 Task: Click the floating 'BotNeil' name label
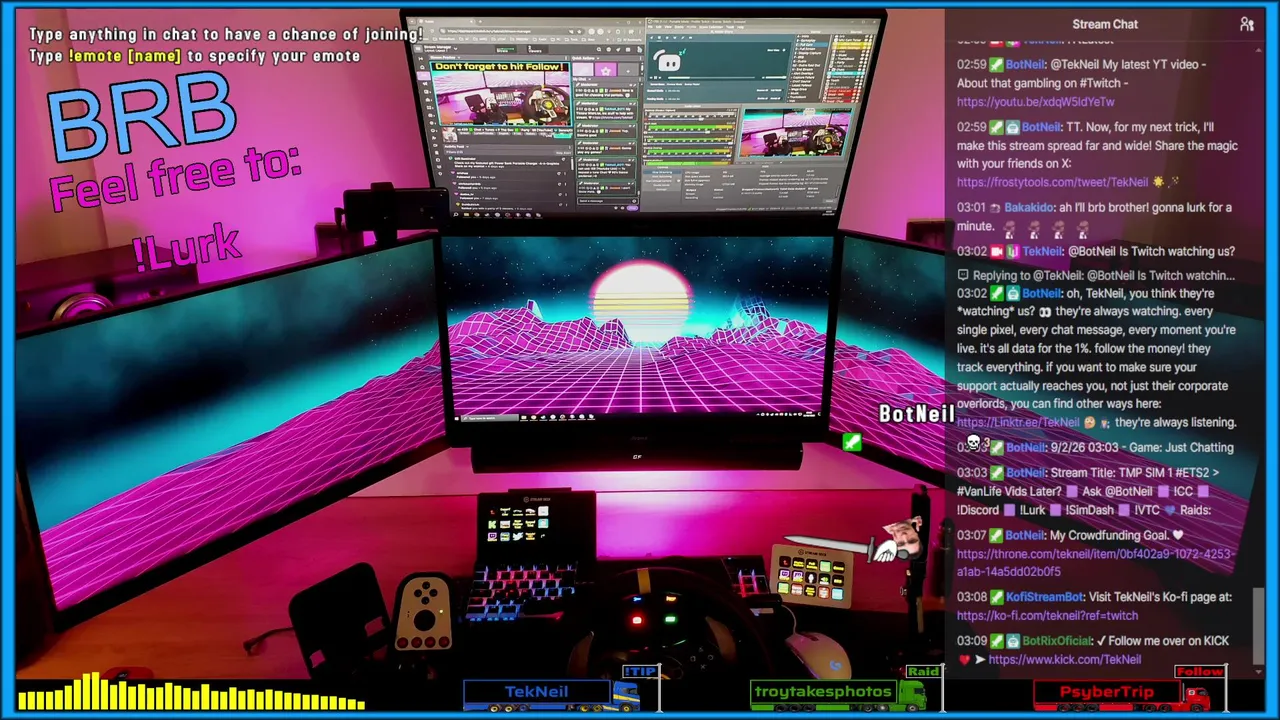pos(916,413)
